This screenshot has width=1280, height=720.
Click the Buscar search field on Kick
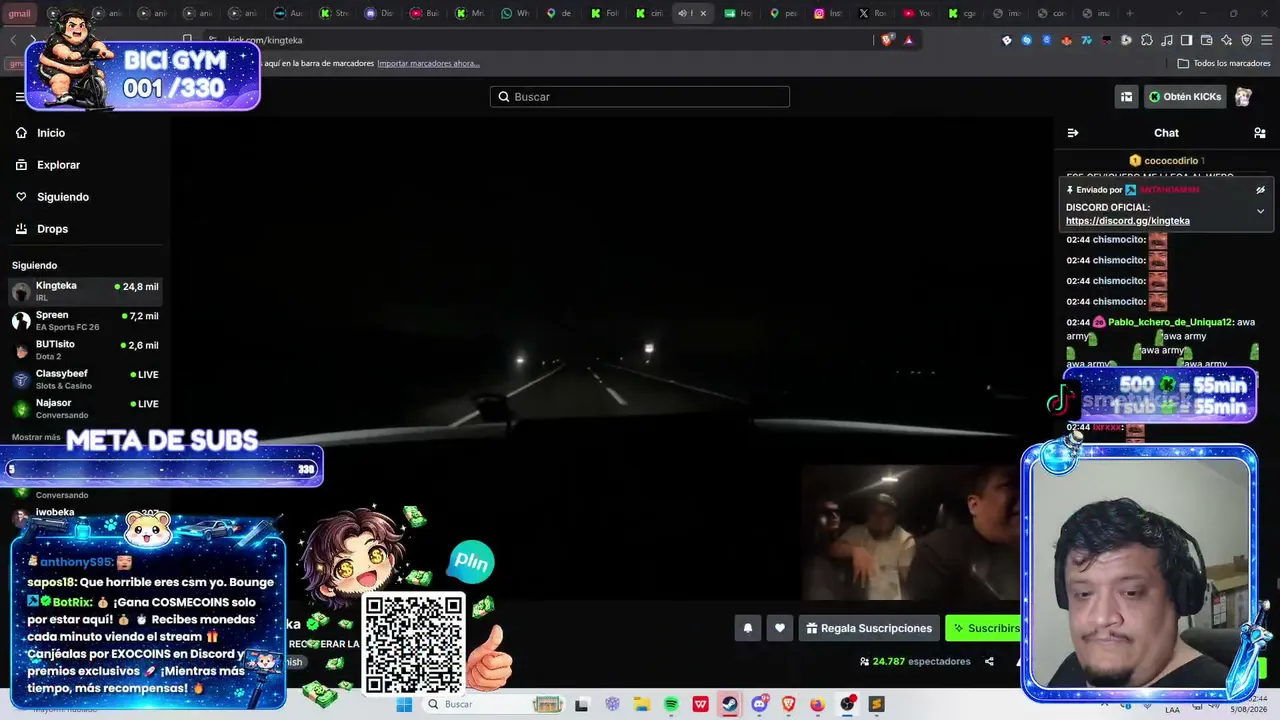tap(640, 97)
